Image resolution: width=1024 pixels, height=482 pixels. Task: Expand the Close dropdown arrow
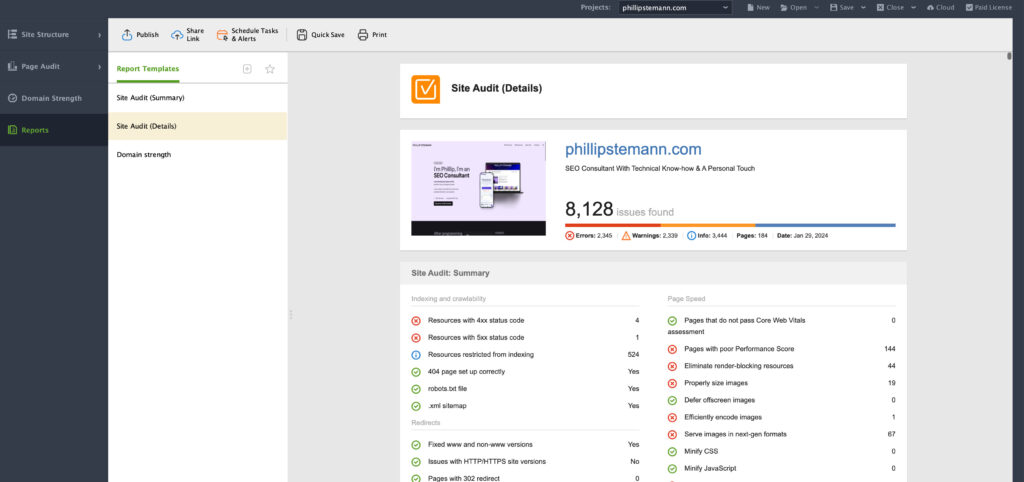click(913, 8)
